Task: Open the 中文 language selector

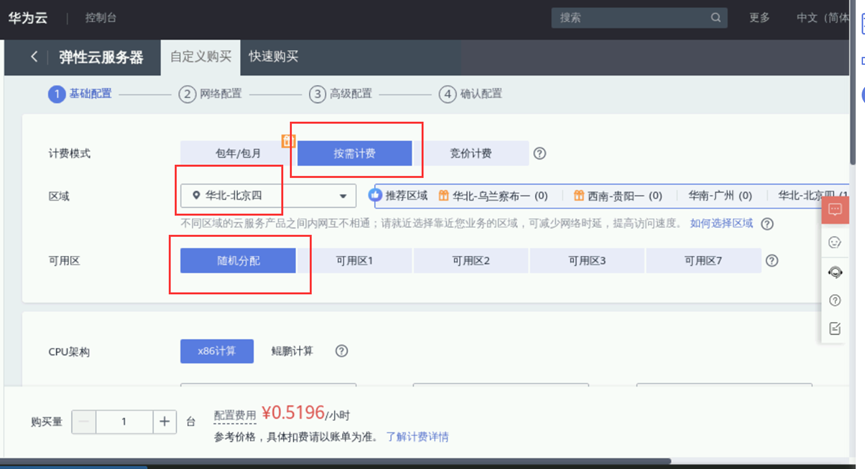Action: coord(822,18)
